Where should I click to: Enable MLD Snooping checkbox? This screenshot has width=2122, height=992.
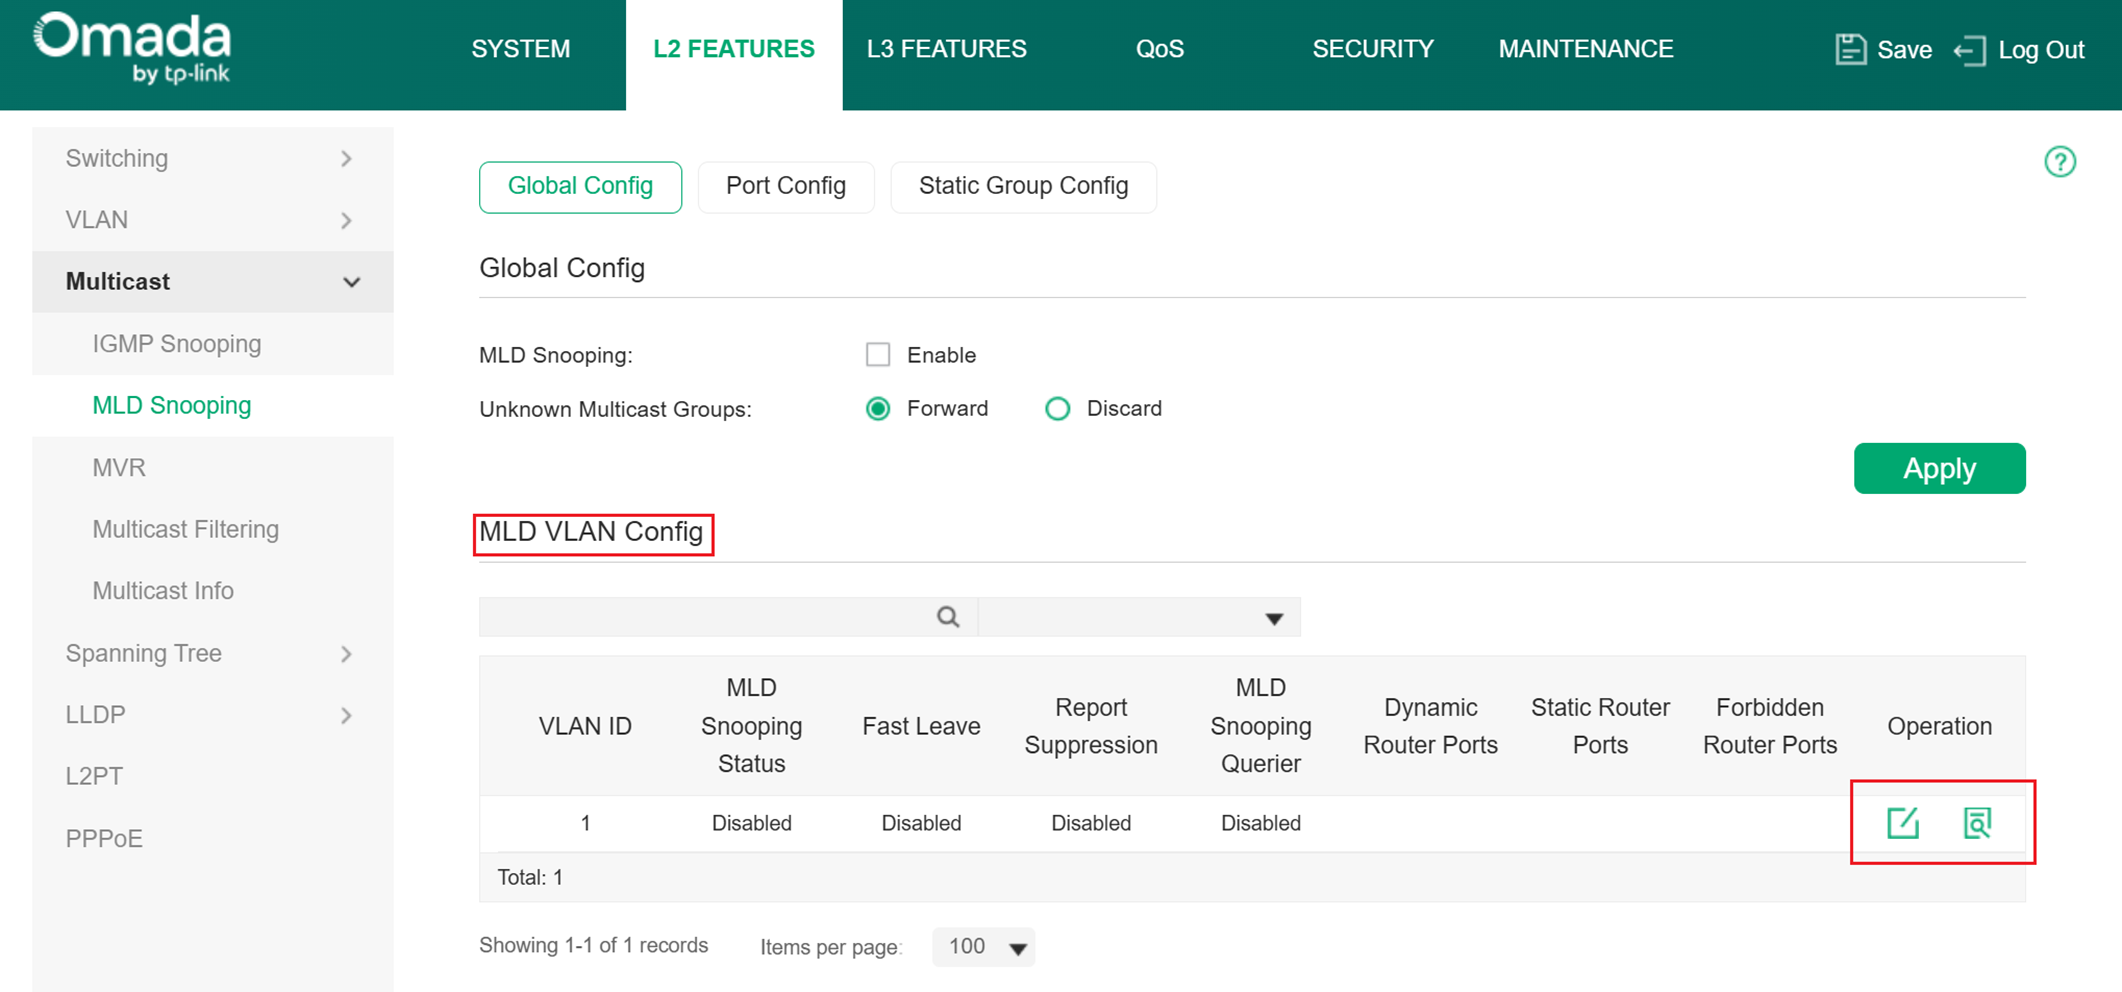coord(877,354)
